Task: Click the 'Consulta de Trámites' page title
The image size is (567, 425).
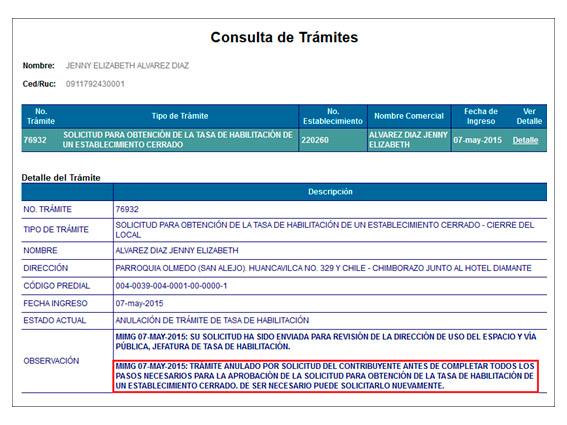Action: tap(284, 37)
